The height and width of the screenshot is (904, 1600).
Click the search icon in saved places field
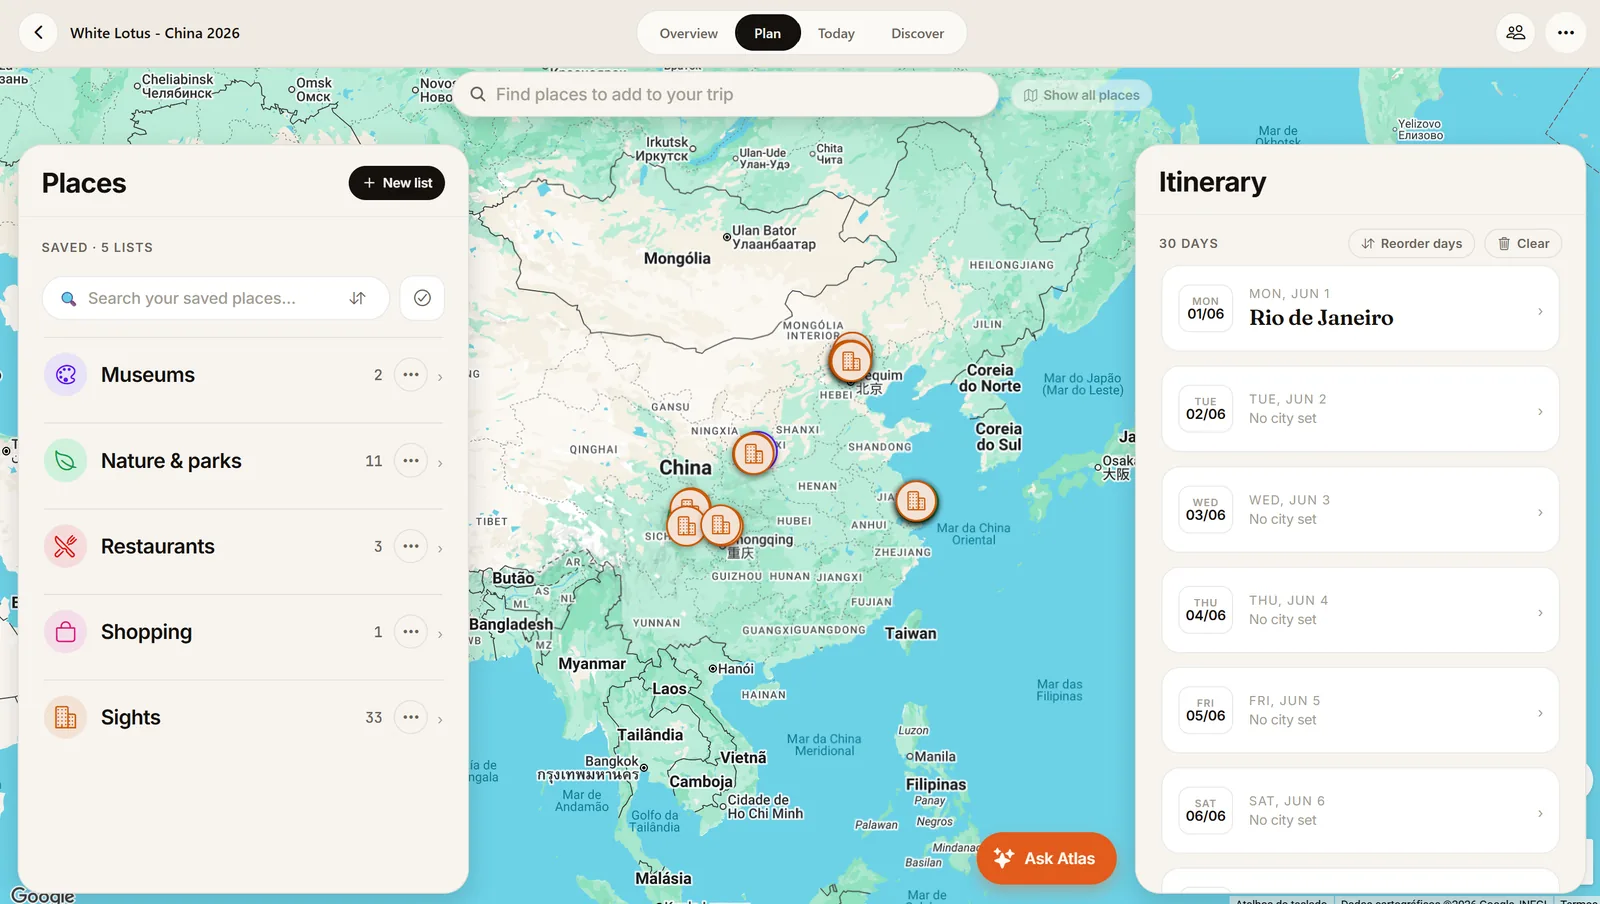pos(68,299)
